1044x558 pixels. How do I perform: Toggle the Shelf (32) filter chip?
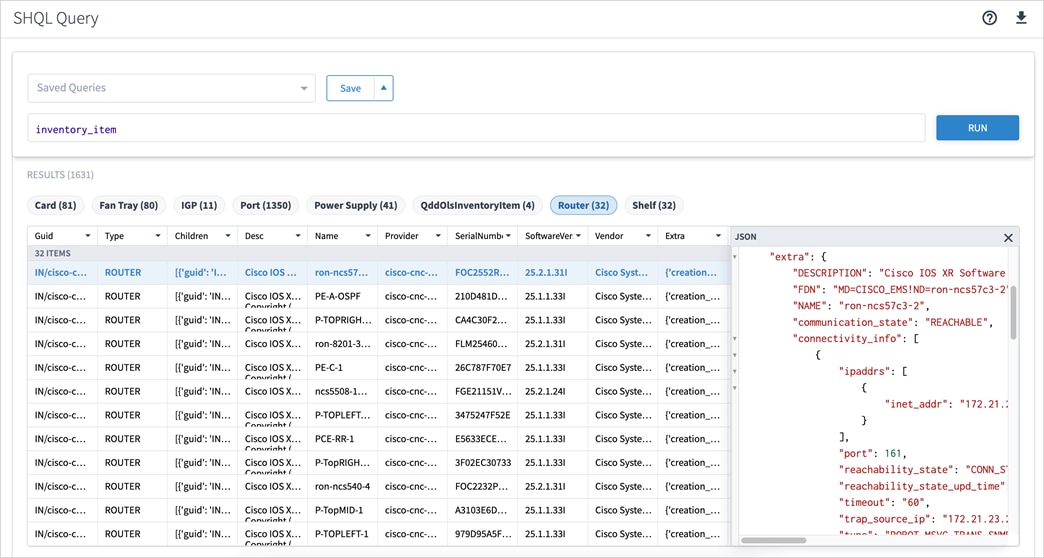654,205
